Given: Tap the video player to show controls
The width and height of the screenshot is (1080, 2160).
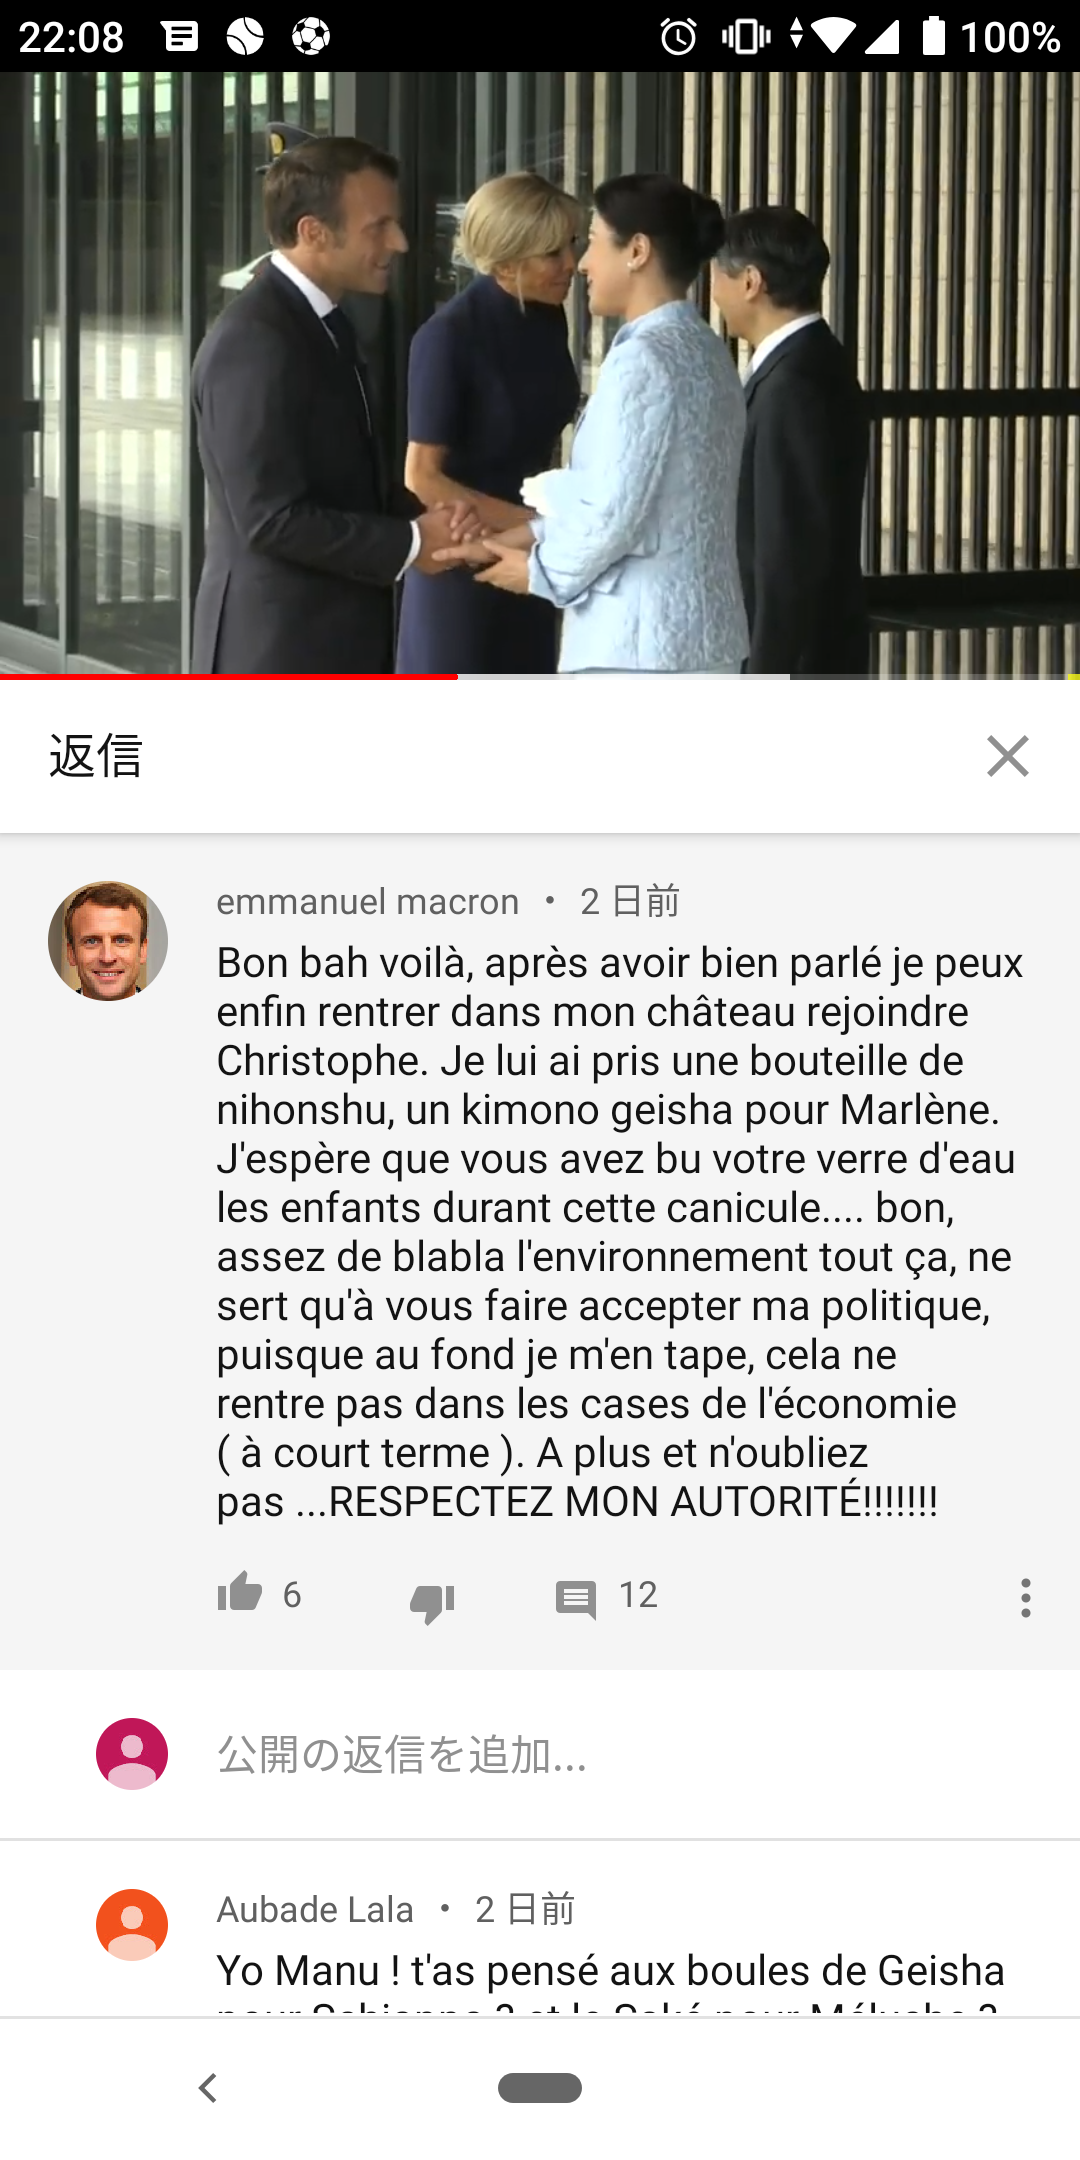Looking at the screenshot, I should click(x=540, y=373).
